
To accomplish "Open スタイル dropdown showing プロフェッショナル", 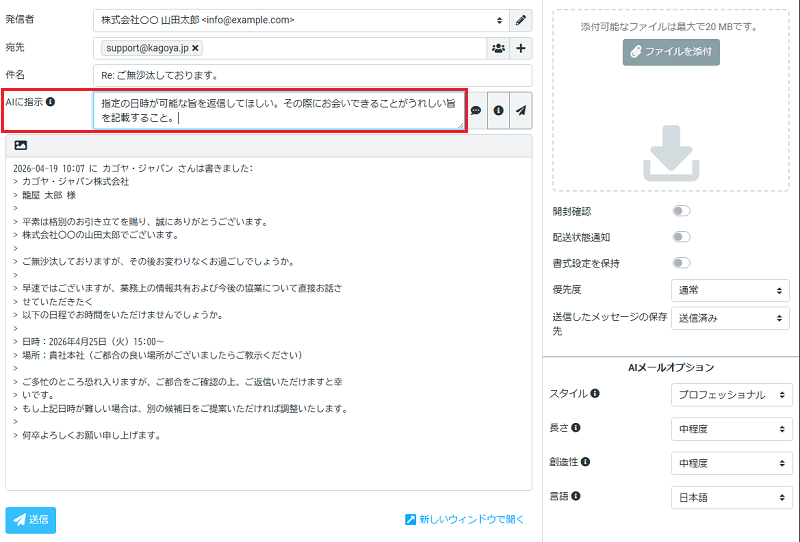I will point(732,395).
